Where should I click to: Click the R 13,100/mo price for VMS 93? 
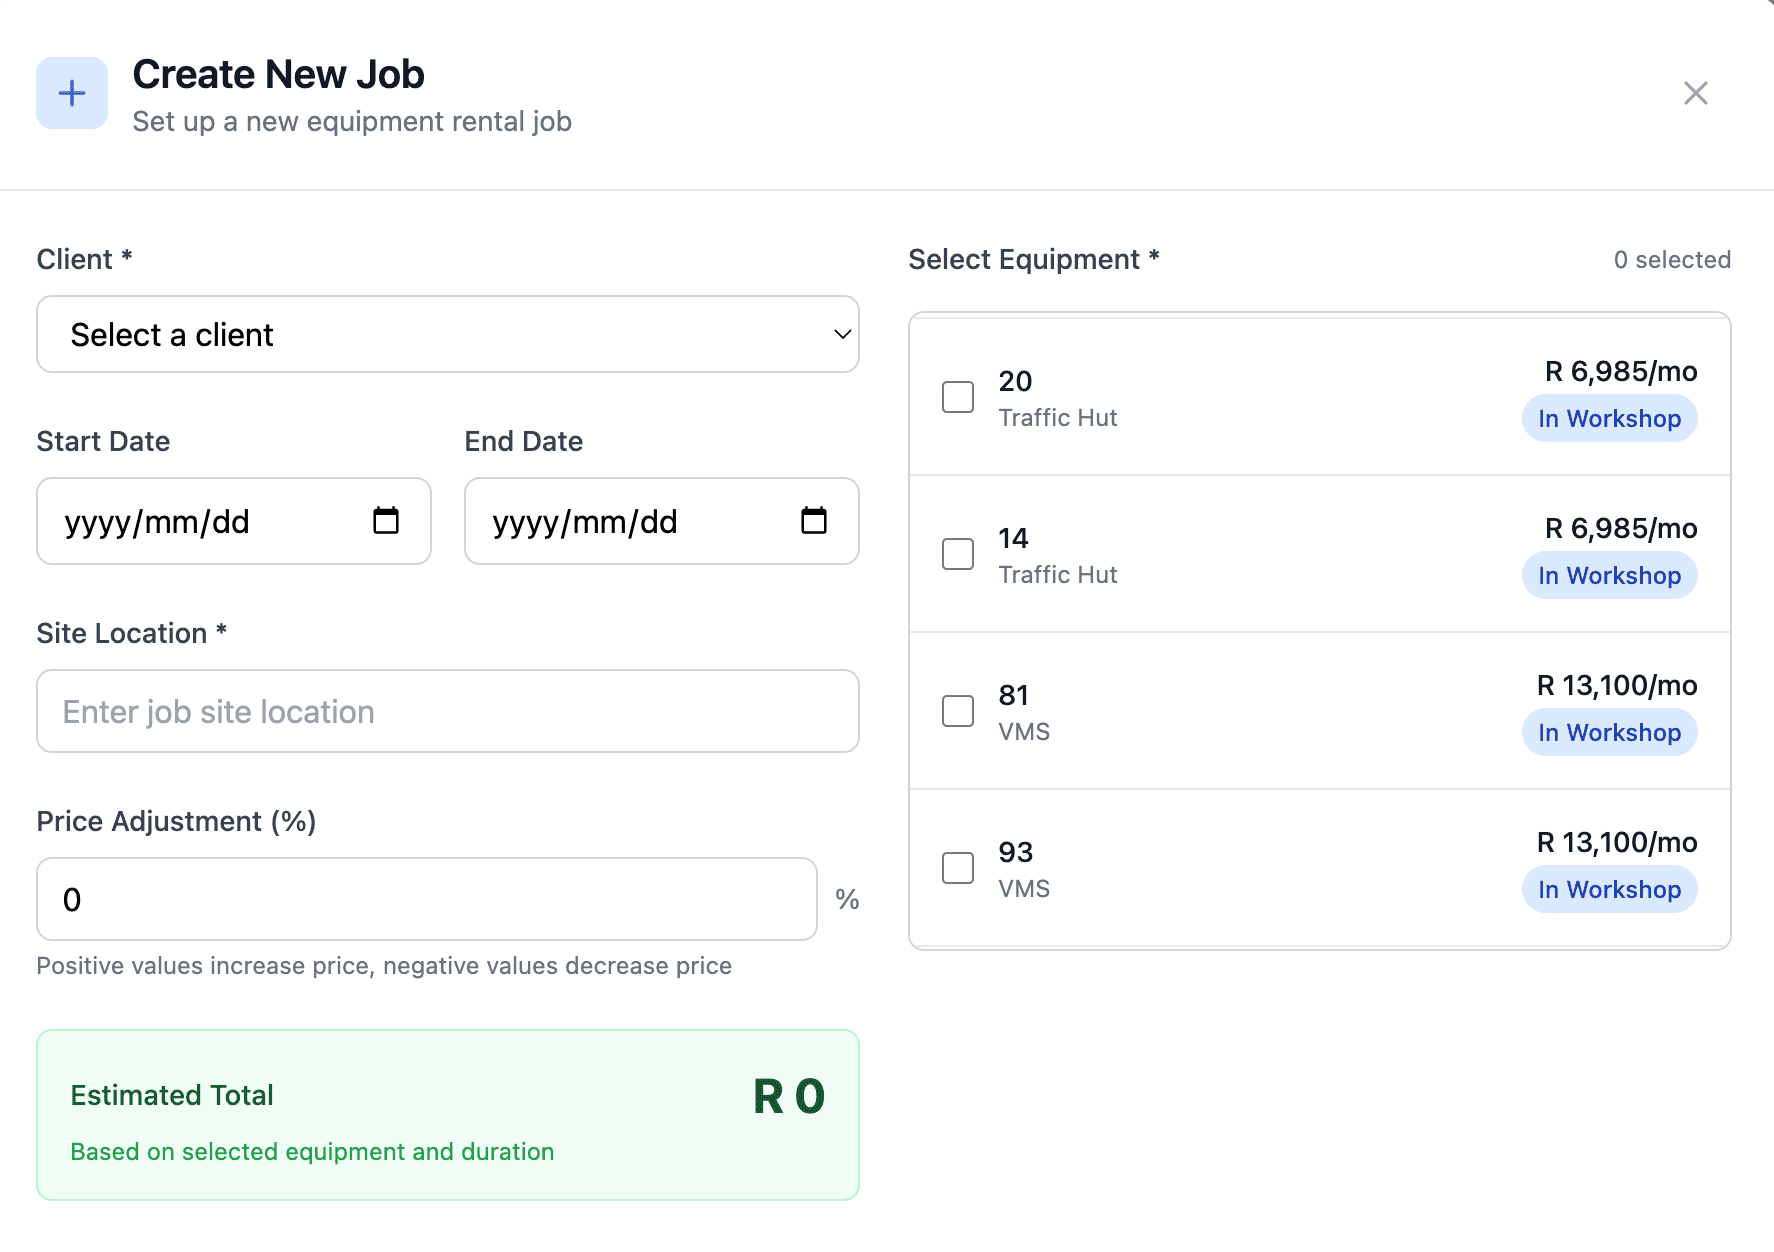1616,843
